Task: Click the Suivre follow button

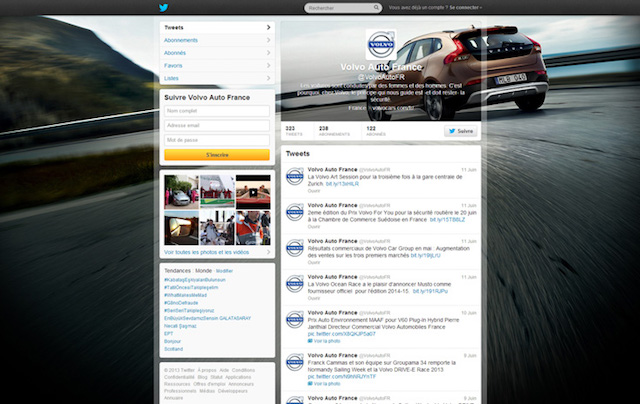Action: [461, 131]
